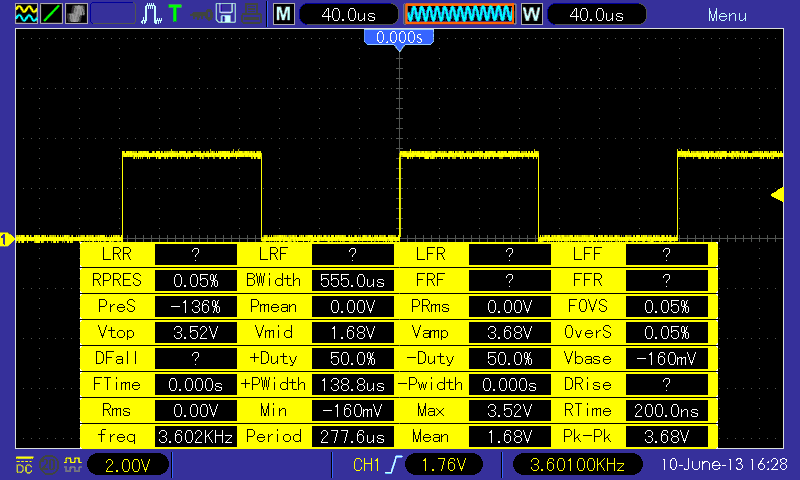This screenshot has width=800, height=480.
Task: Click the Min value -160mV
Action: click(353, 411)
